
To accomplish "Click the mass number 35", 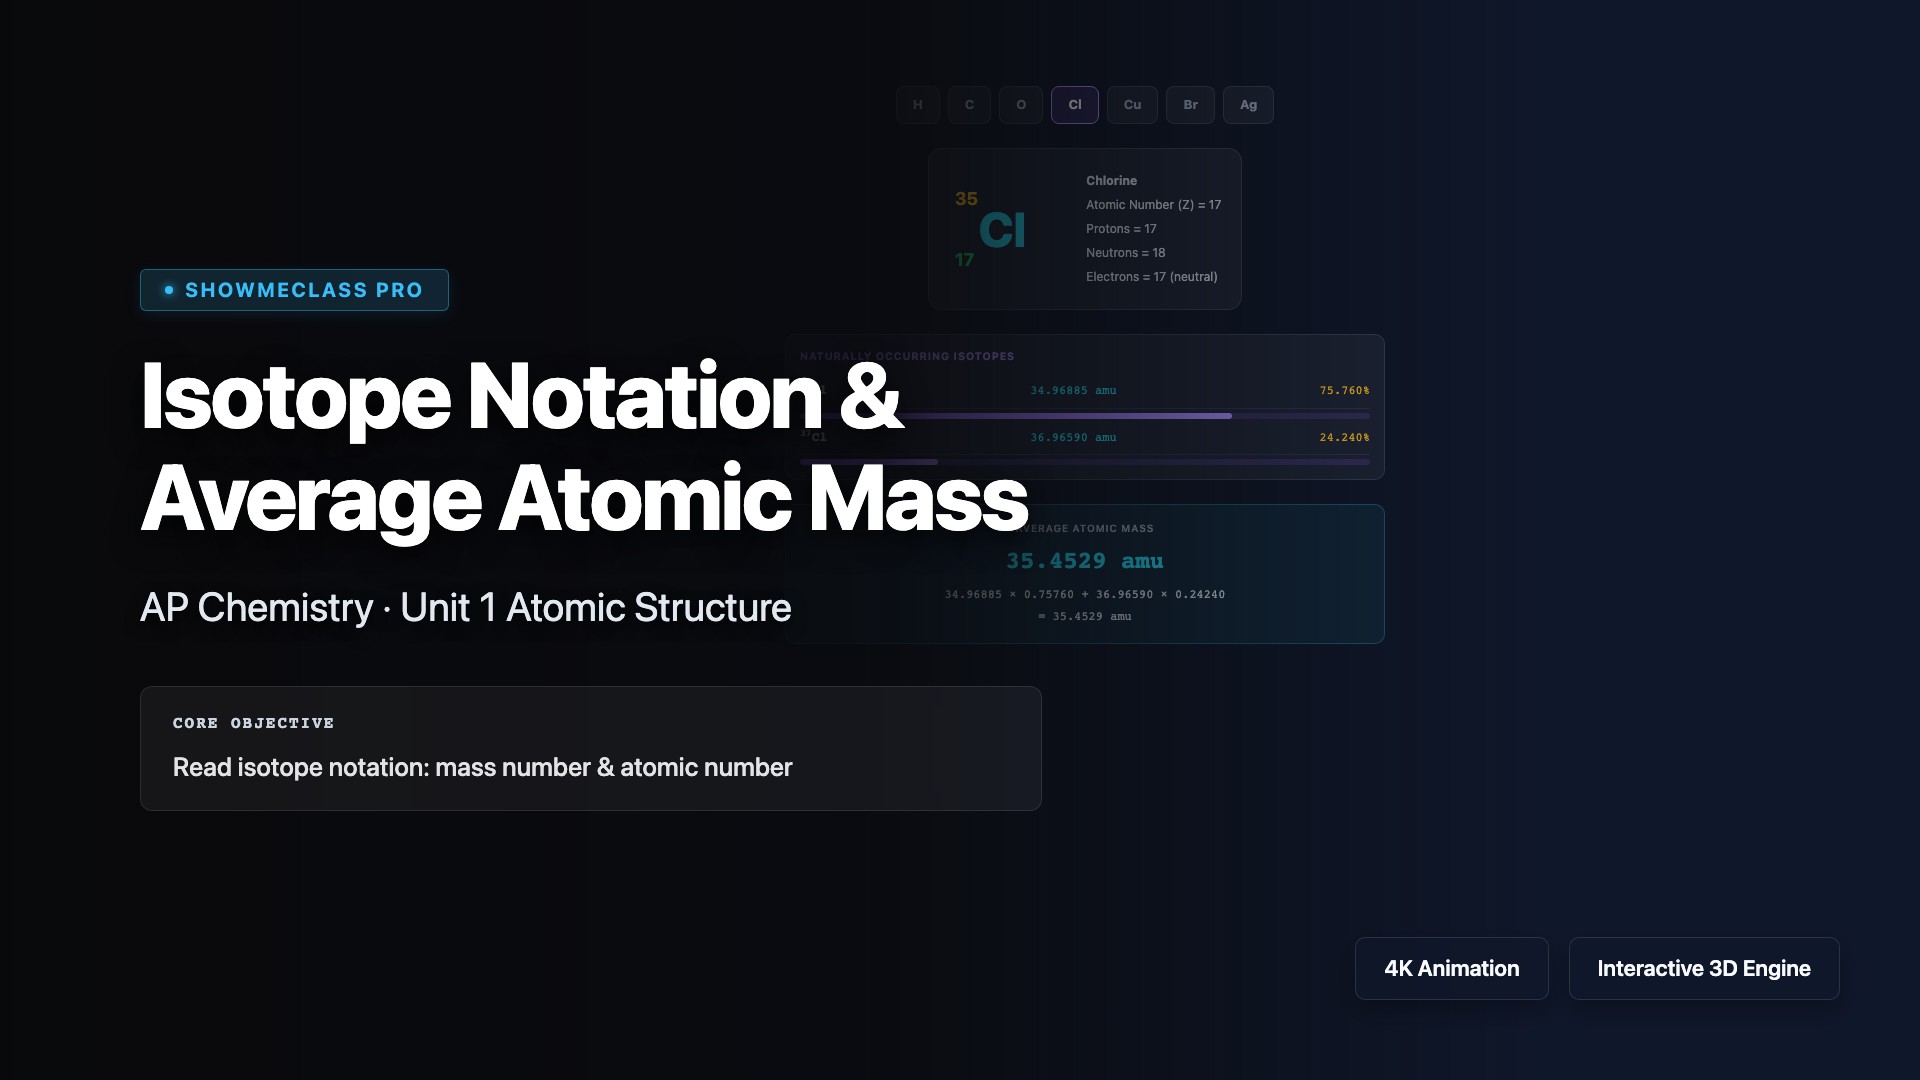I will [966, 199].
